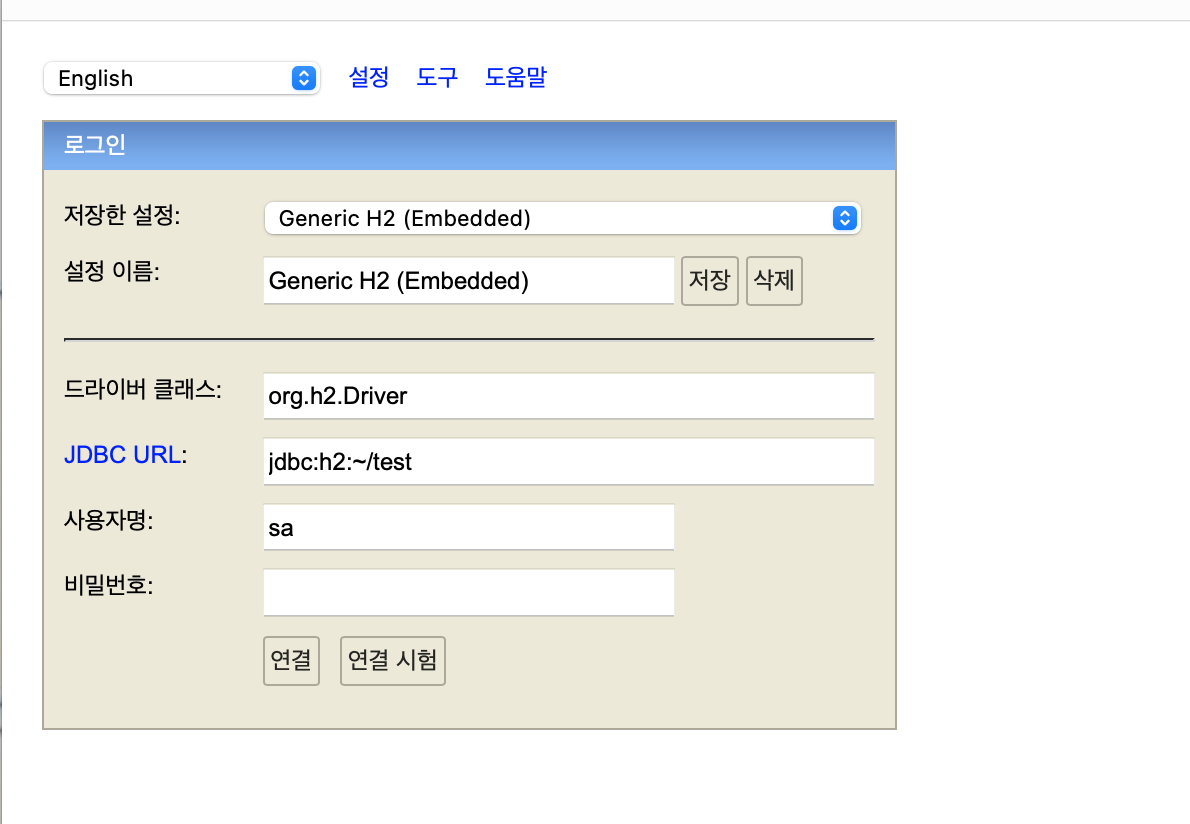The height and width of the screenshot is (824, 1190).
Task: Click the 연결 button
Action: (291, 661)
